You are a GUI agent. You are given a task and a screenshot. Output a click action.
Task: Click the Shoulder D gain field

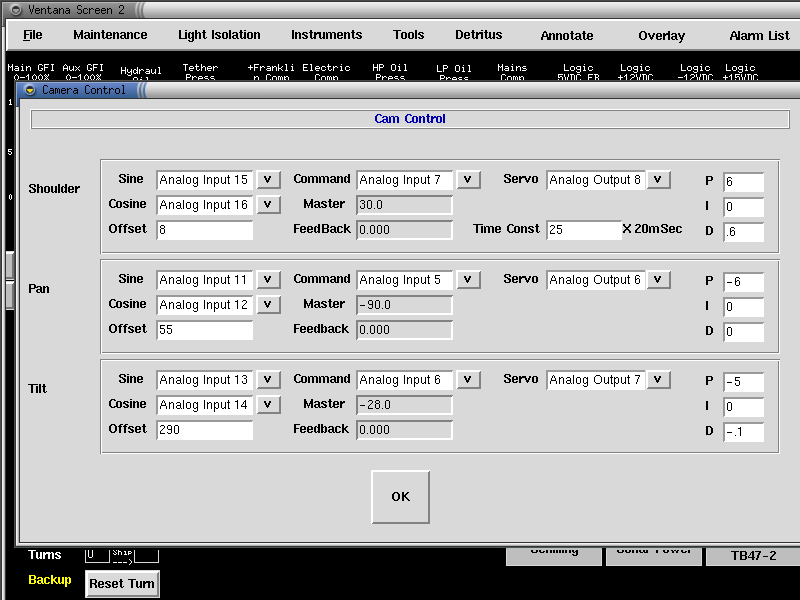(743, 232)
